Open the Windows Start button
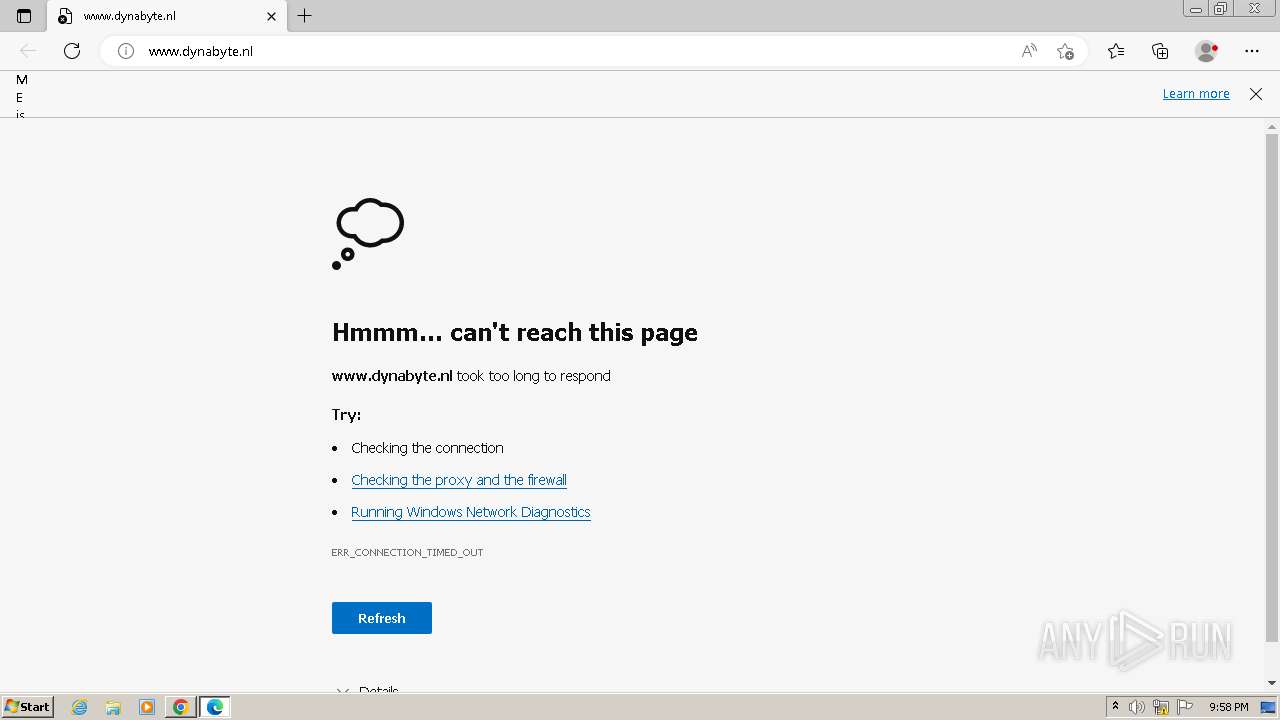This screenshot has height=720, width=1280. point(28,707)
